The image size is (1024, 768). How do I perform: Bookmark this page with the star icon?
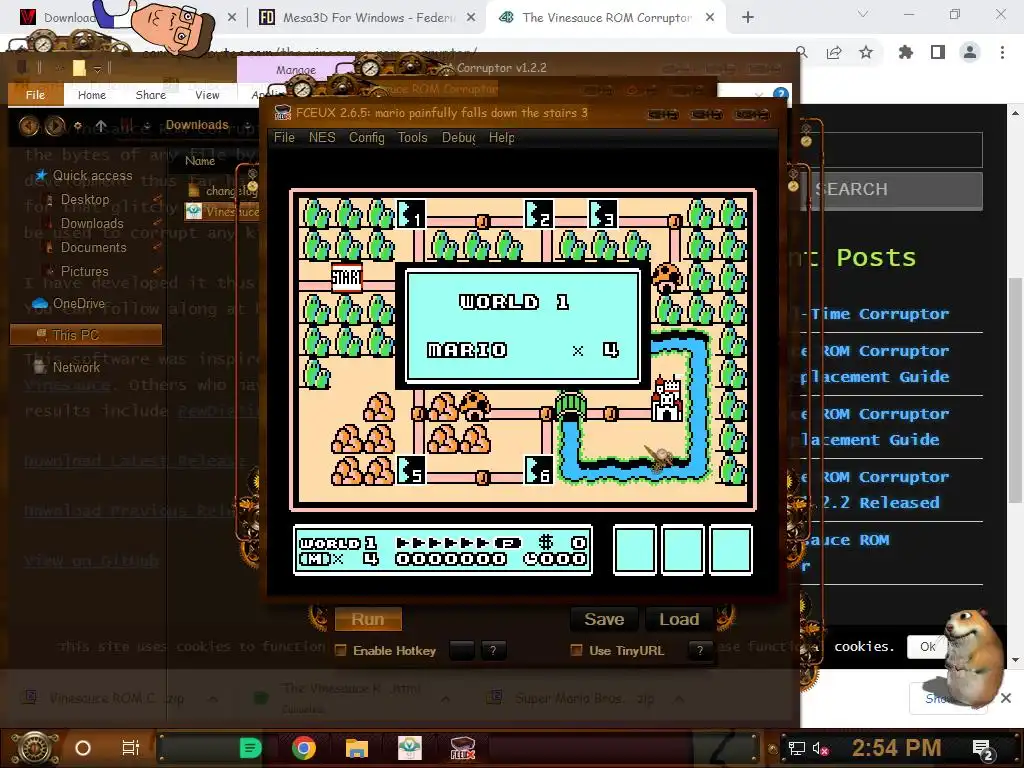866,52
